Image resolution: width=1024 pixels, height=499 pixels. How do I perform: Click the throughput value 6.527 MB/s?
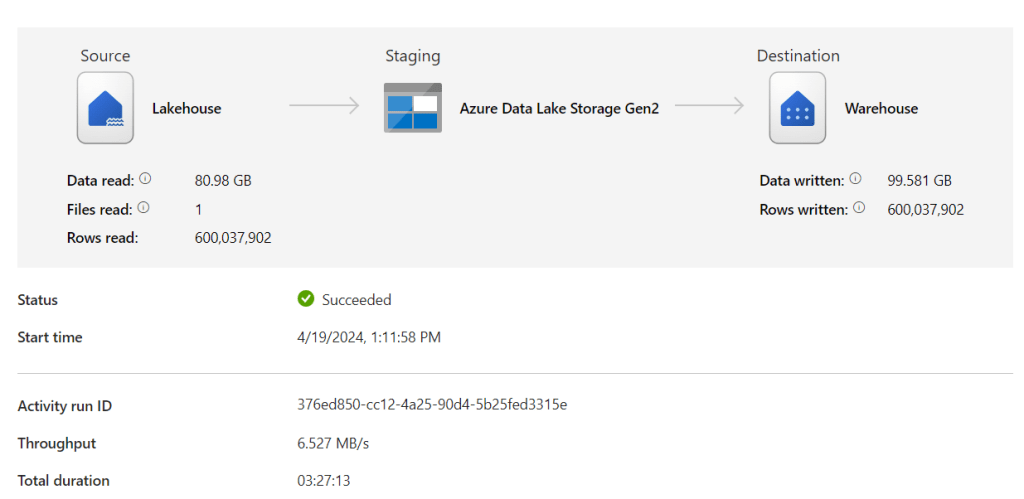pos(334,443)
